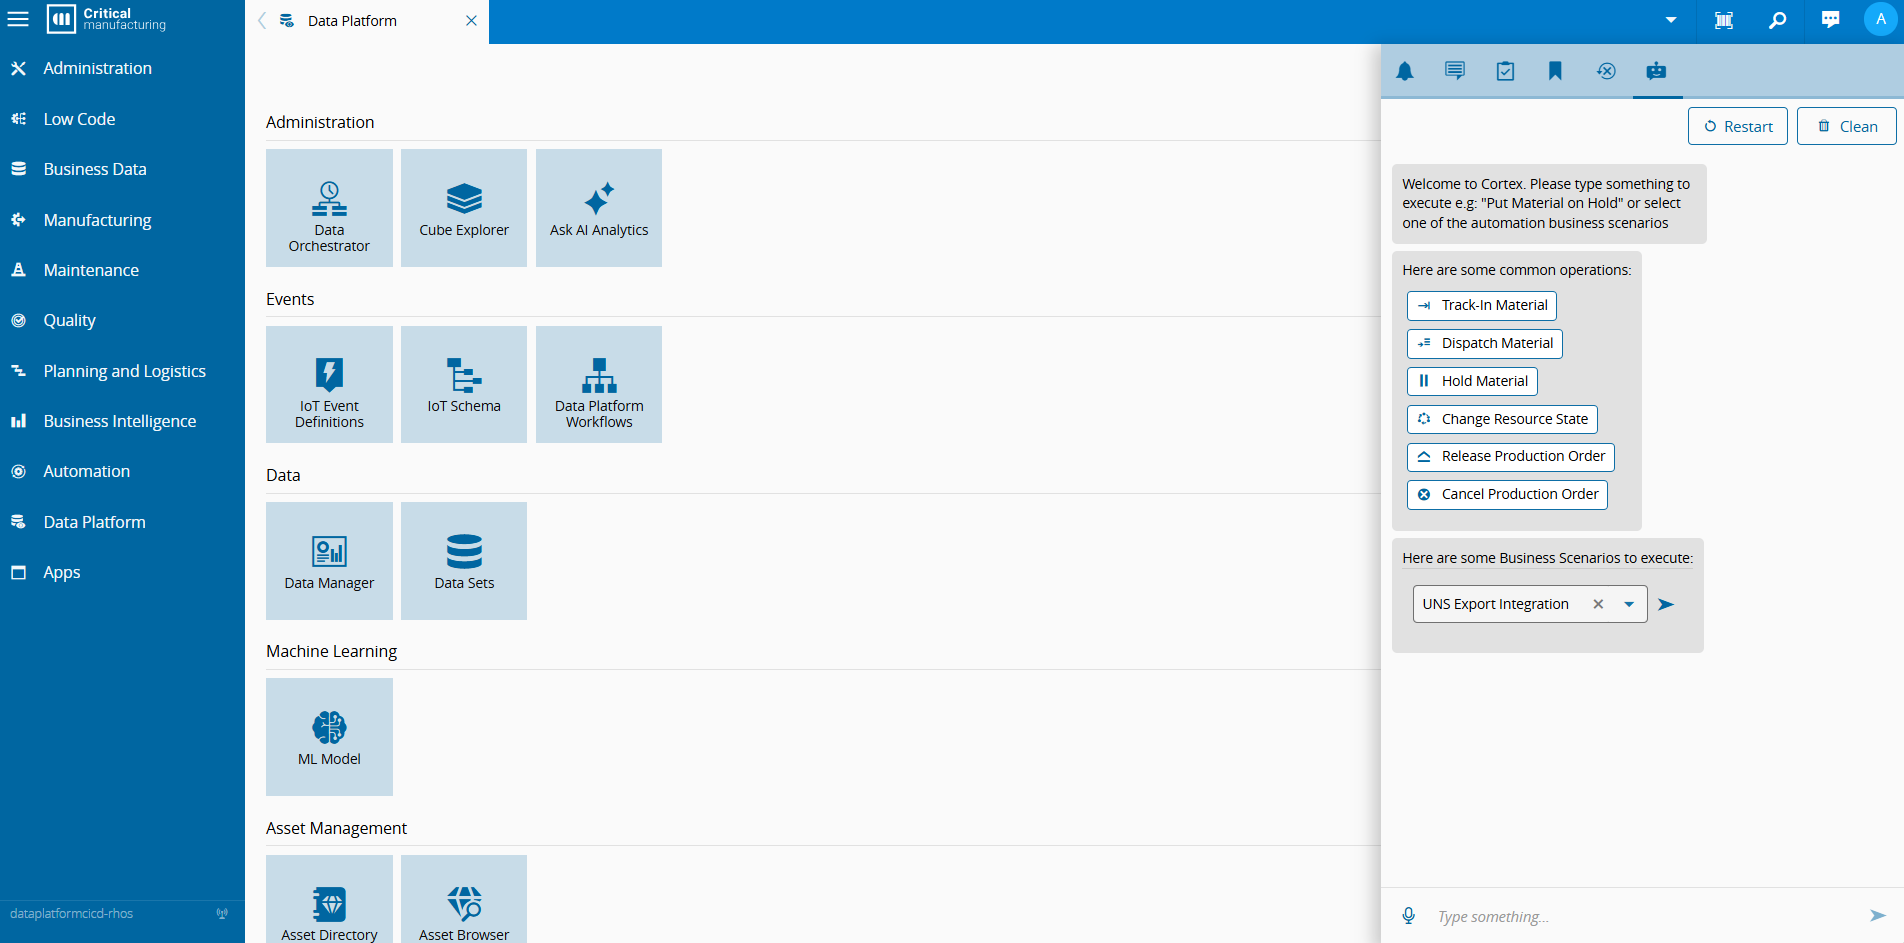Launch the Ask AI Analytics tile

pos(599,208)
